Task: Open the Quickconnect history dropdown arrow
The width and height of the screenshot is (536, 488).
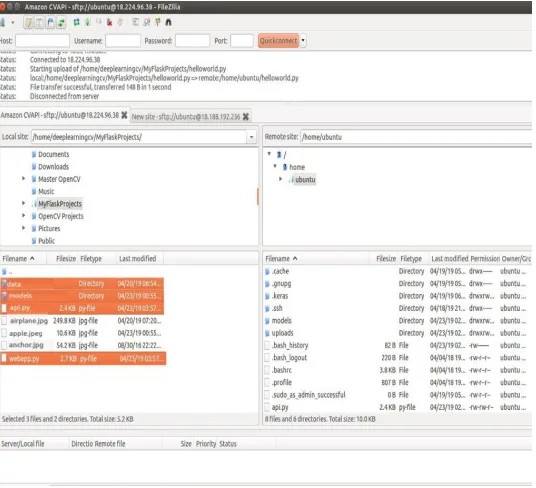Action: [303, 41]
